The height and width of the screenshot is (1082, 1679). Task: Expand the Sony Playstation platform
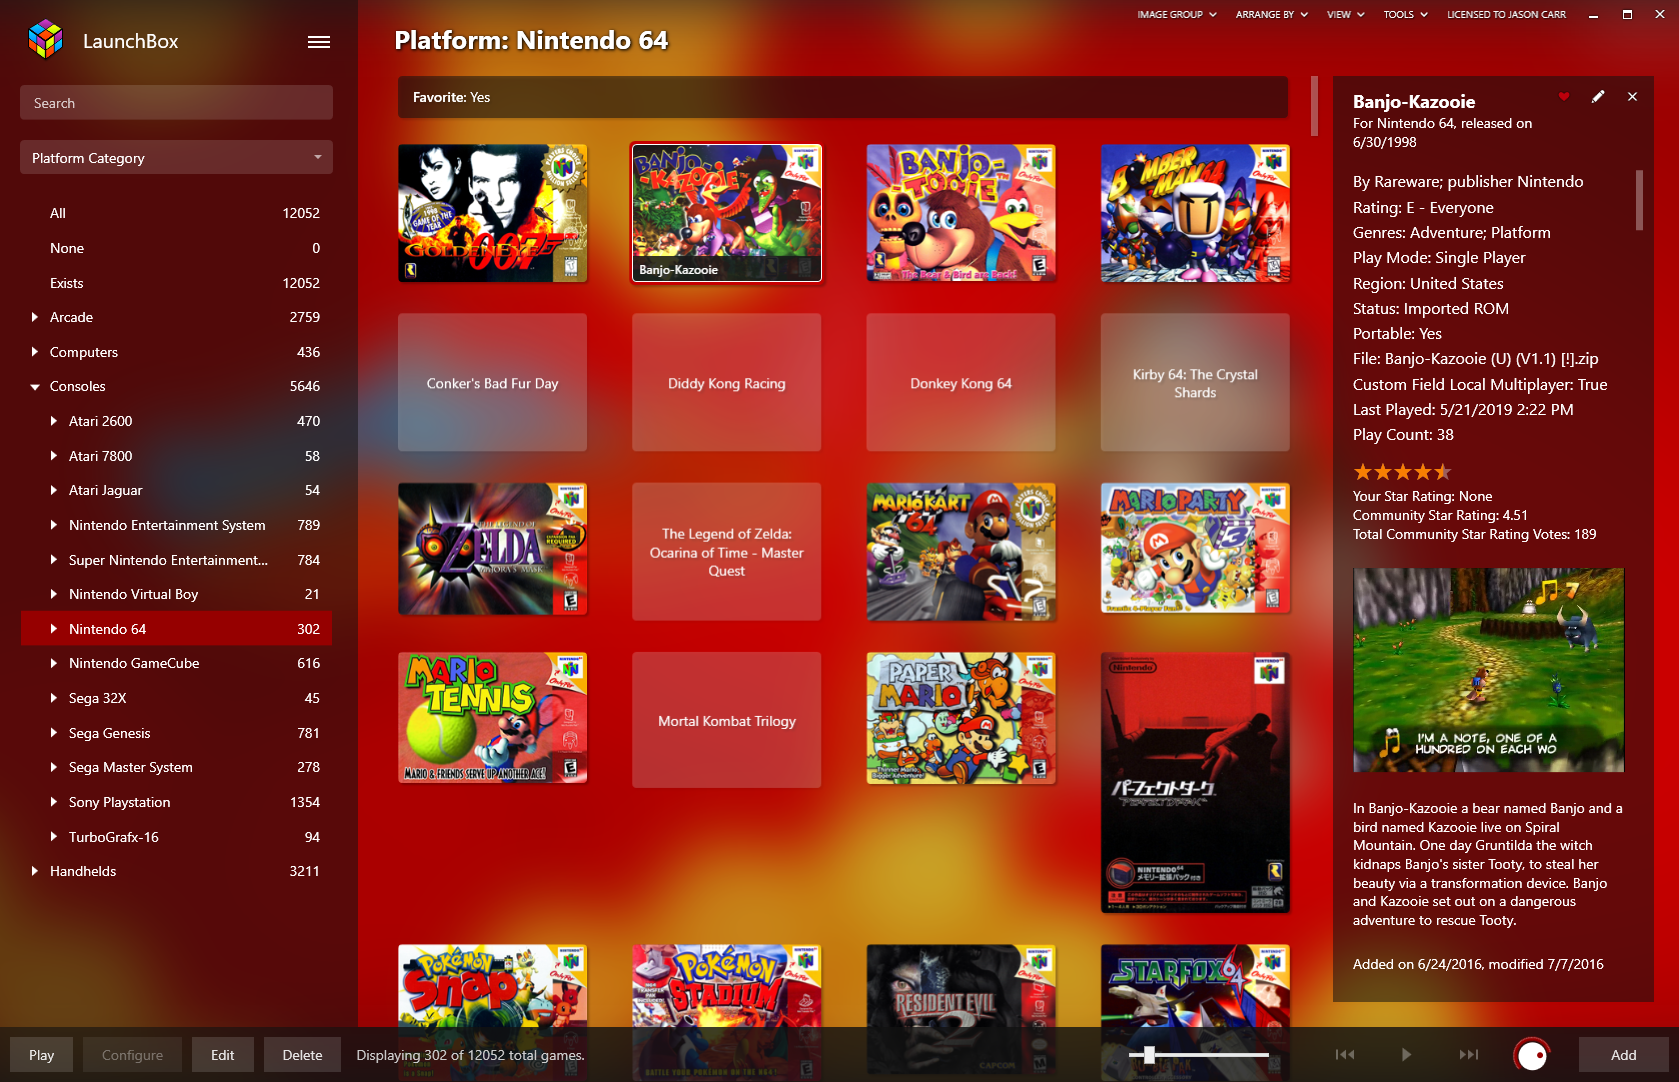coord(54,802)
